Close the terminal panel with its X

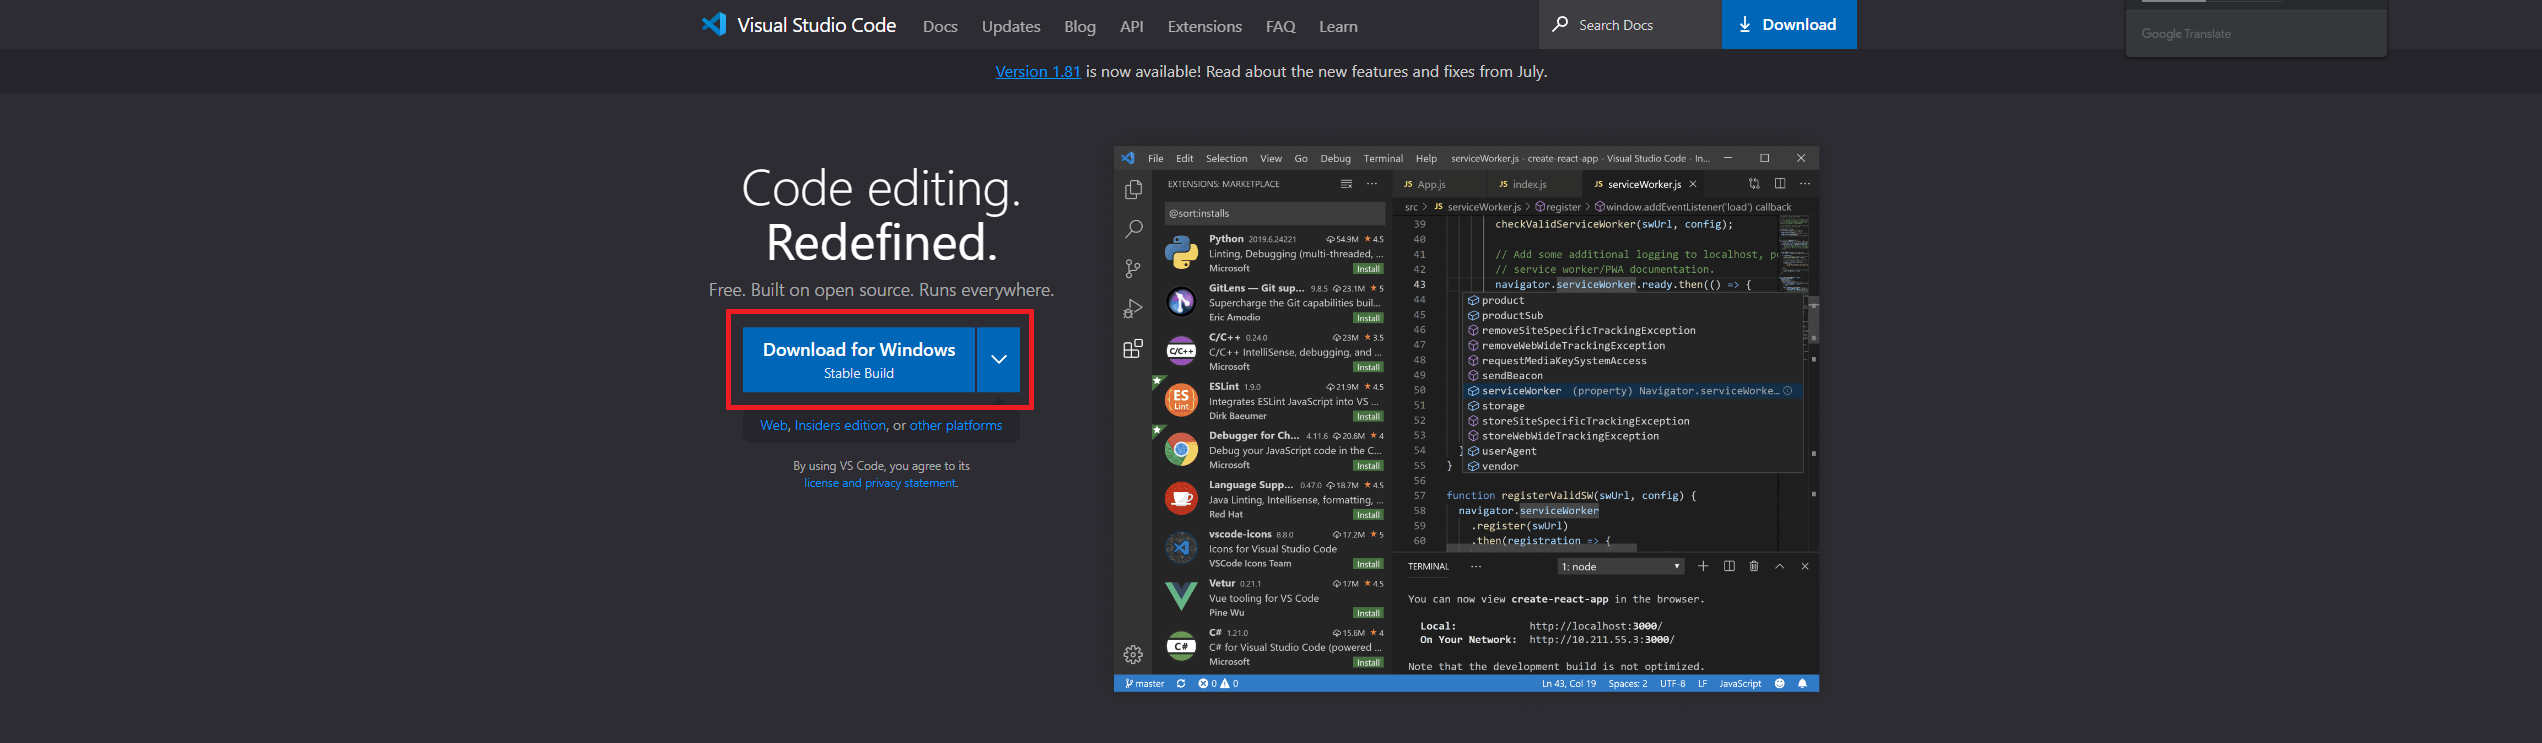pyautogui.click(x=1805, y=566)
